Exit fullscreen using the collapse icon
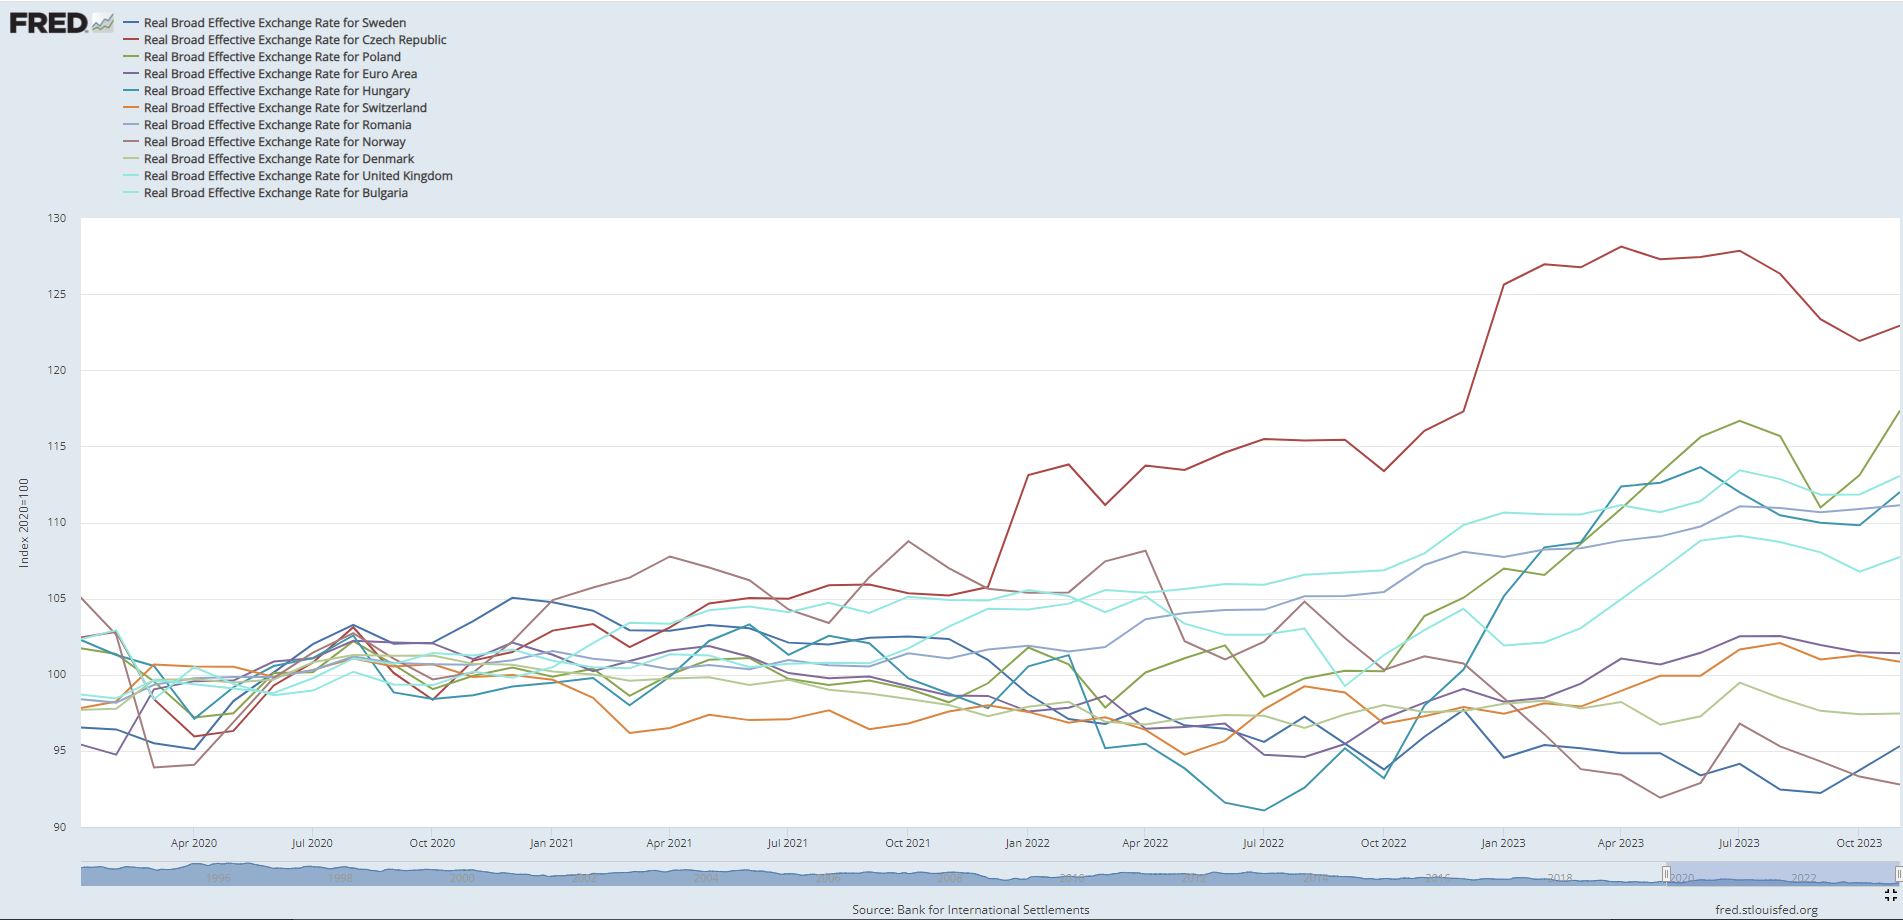This screenshot has height=920, width=1903. [x=1890, y=895]
